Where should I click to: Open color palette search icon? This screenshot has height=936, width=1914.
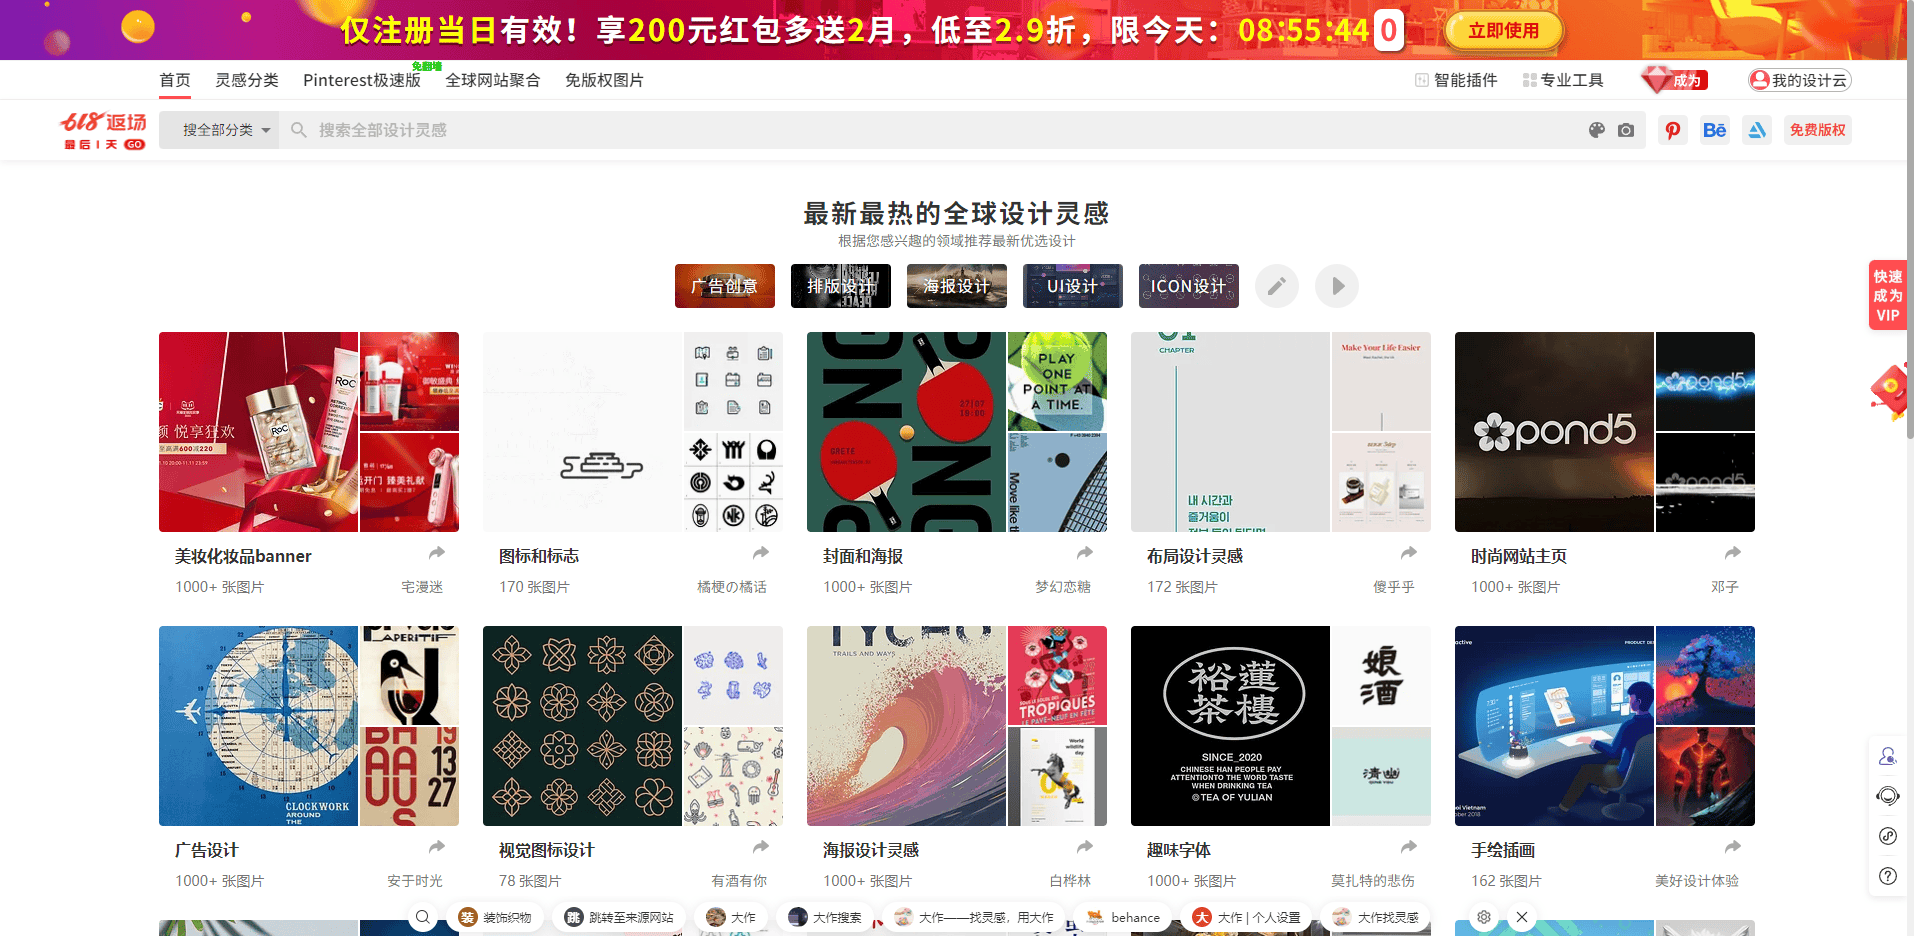coord(1597,130)
